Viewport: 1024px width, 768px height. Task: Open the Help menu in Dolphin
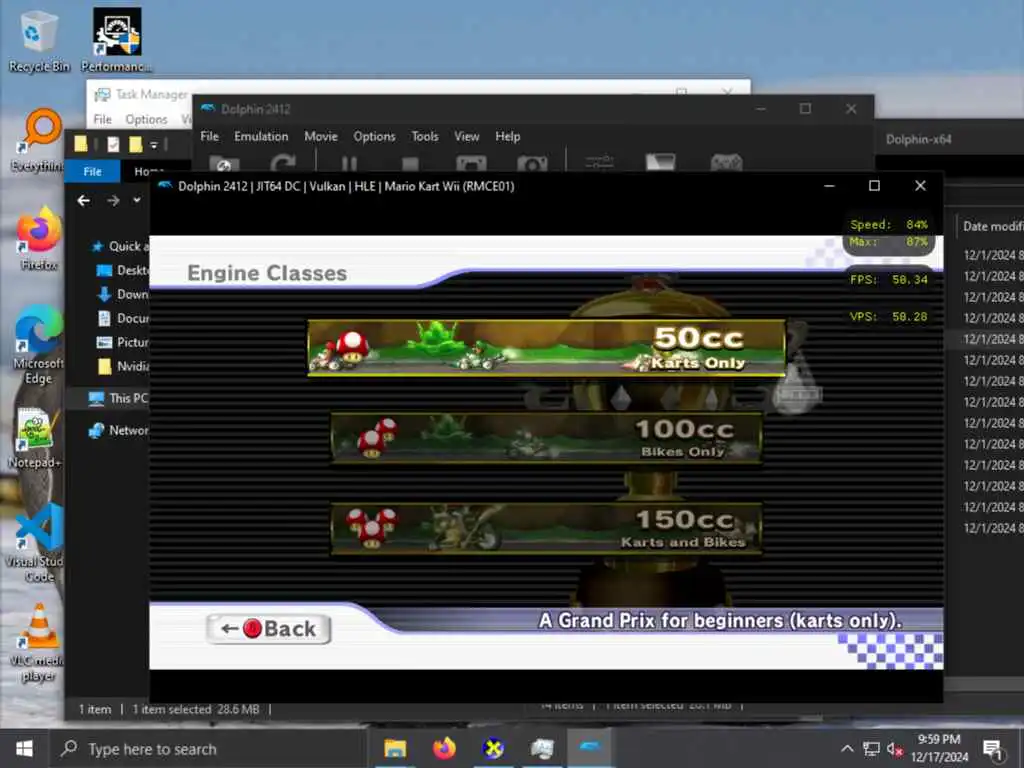click(507, 136)
